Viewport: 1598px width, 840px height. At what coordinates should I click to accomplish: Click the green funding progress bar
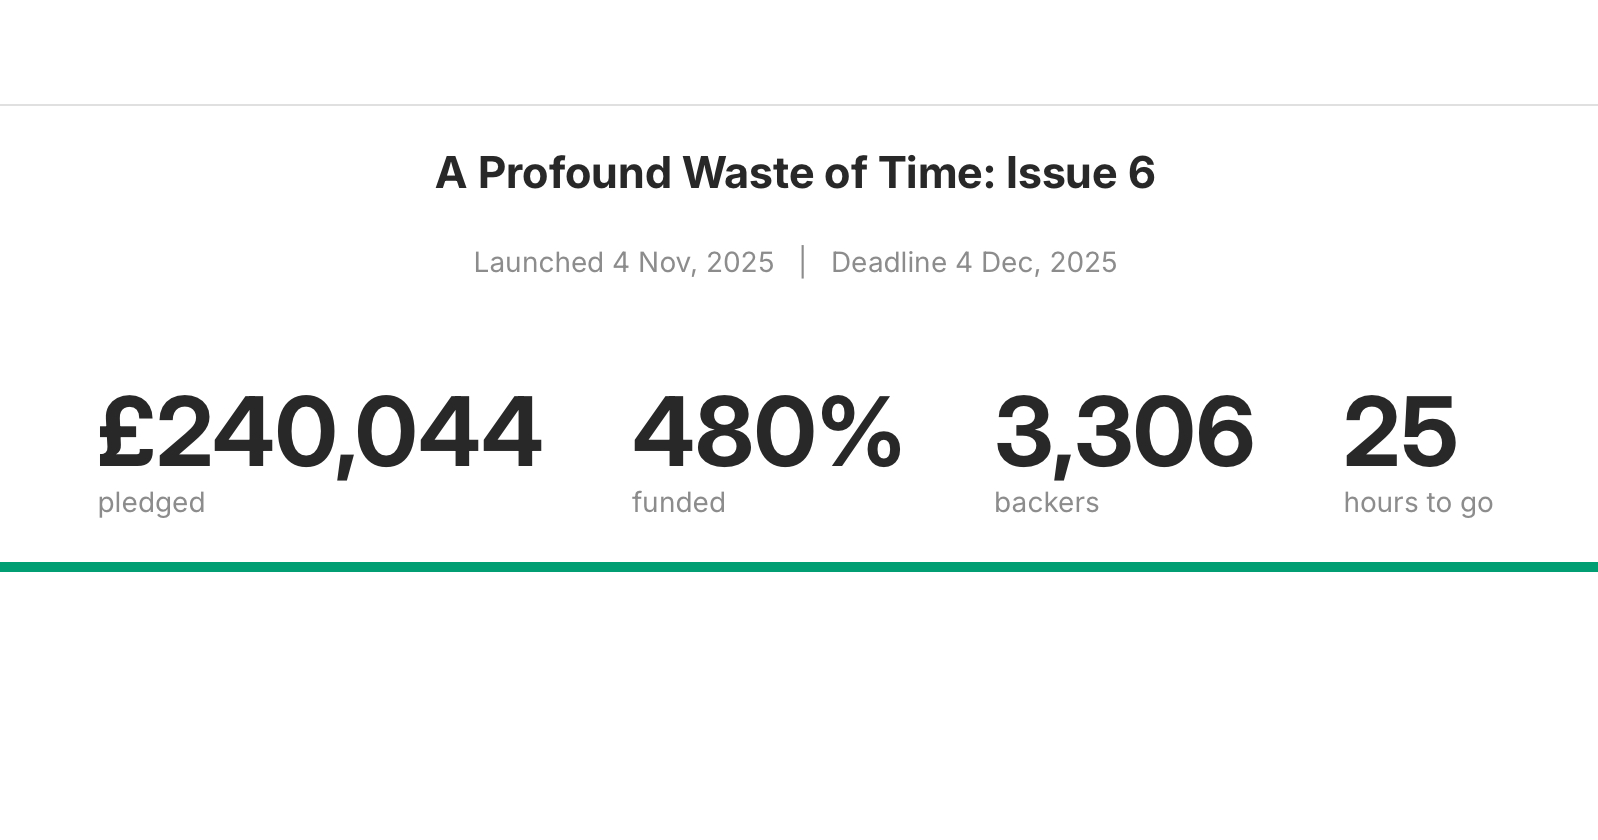[x=799, y=567]
